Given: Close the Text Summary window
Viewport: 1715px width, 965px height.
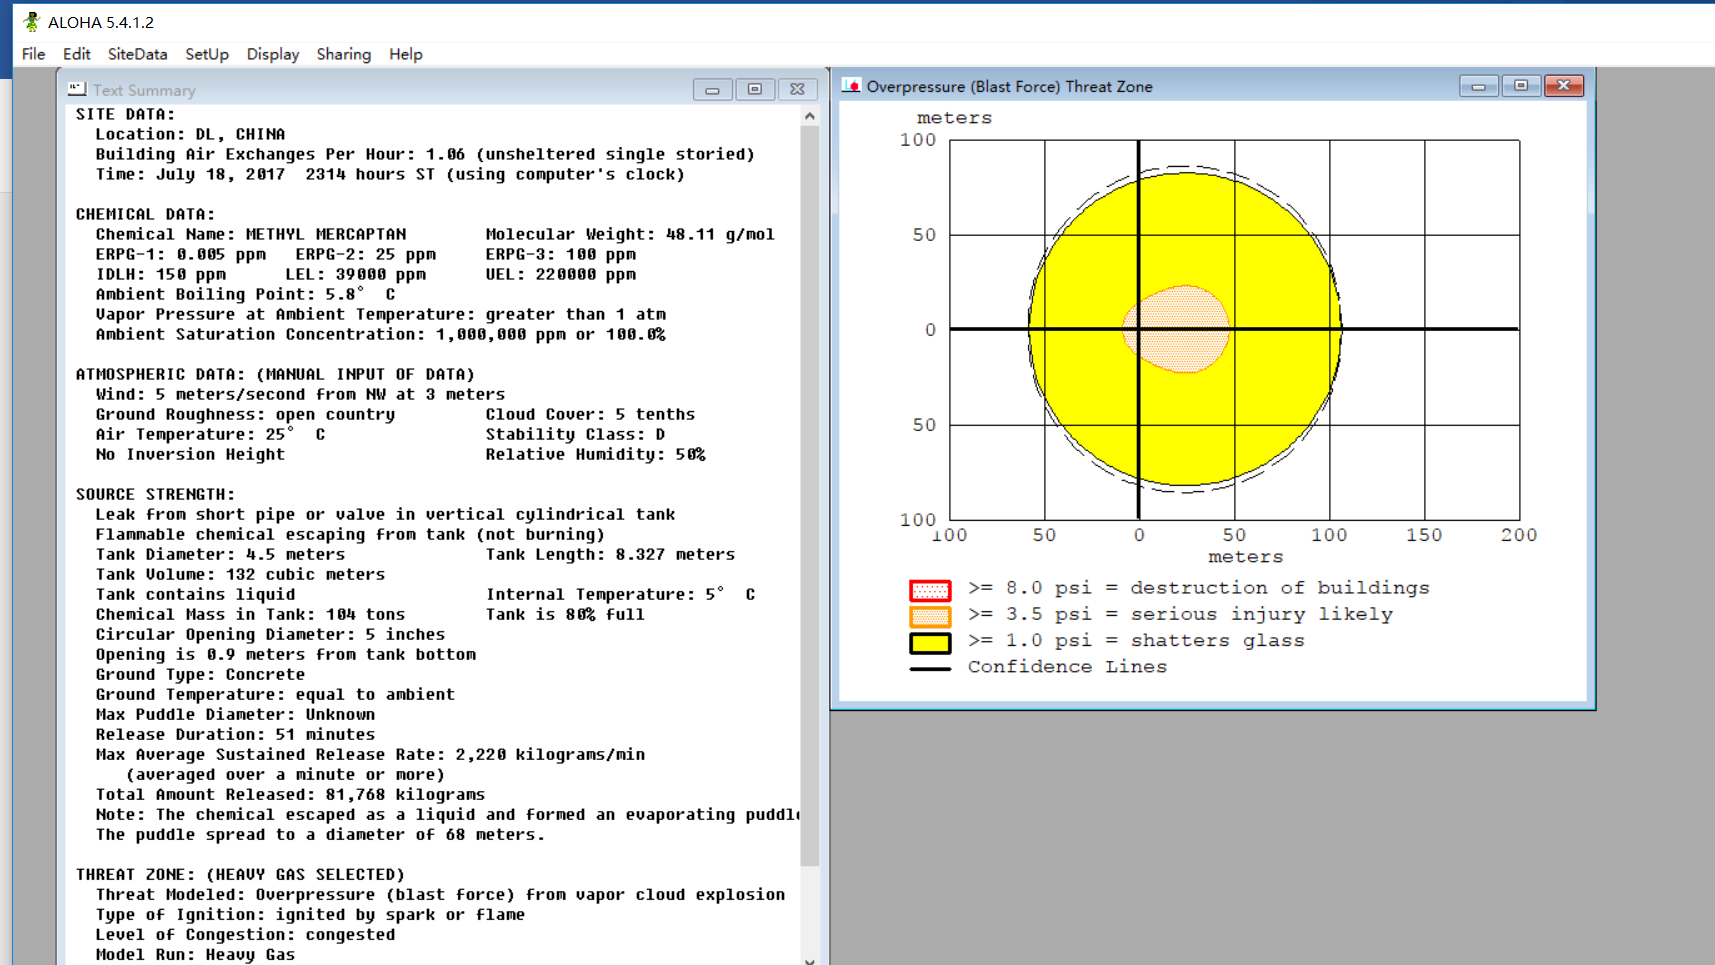Looking at the screenshot, I should pos(797,90).
